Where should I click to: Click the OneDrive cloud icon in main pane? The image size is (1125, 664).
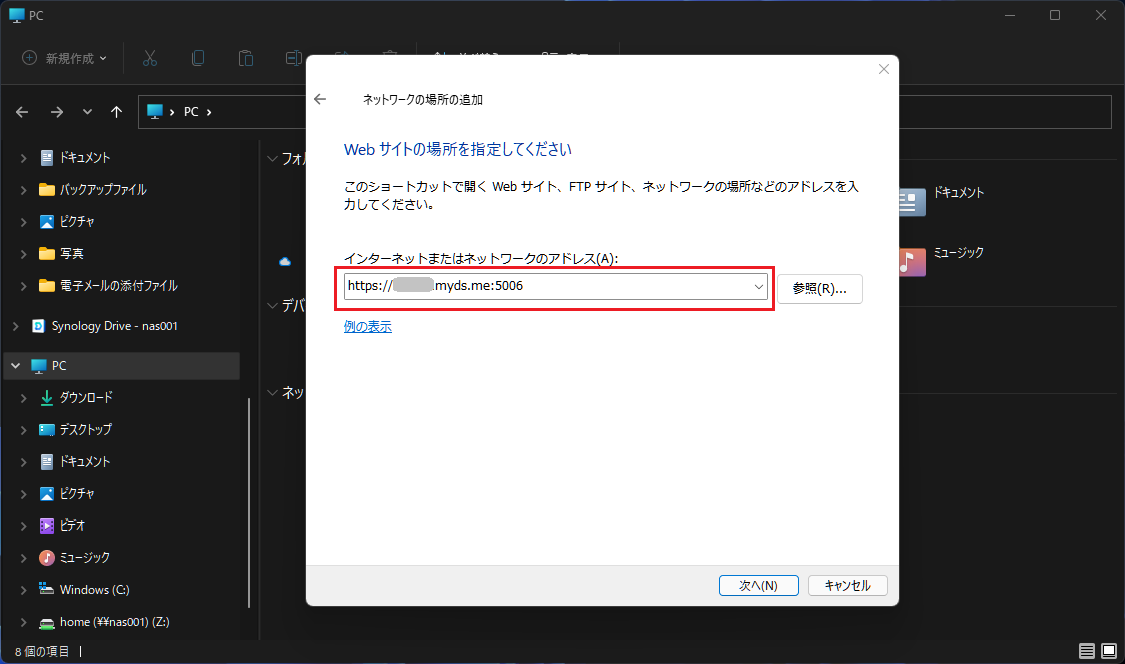285,262
